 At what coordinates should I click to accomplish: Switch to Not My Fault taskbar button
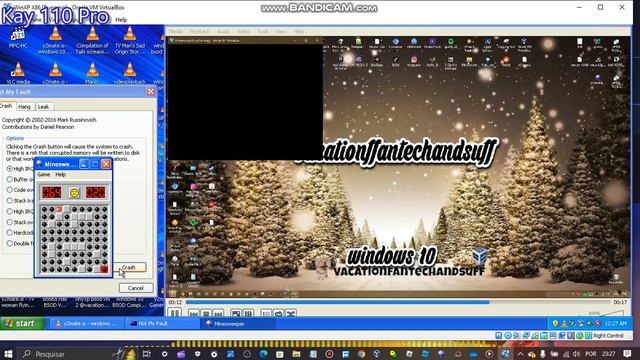click(x=161, y=323)
